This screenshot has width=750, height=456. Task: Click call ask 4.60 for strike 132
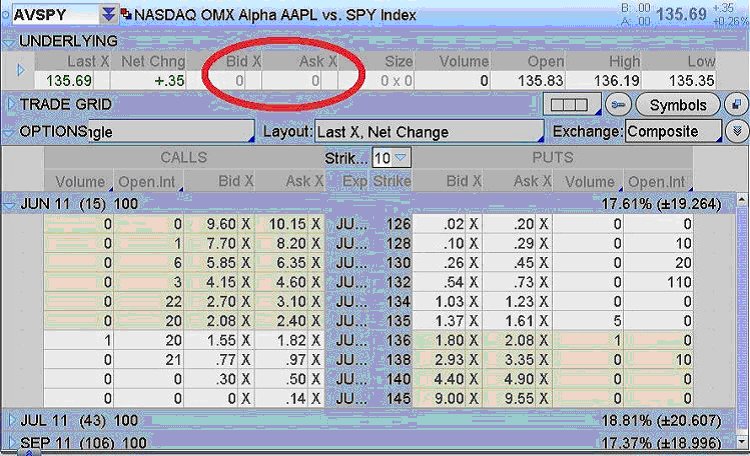[291, 282]
